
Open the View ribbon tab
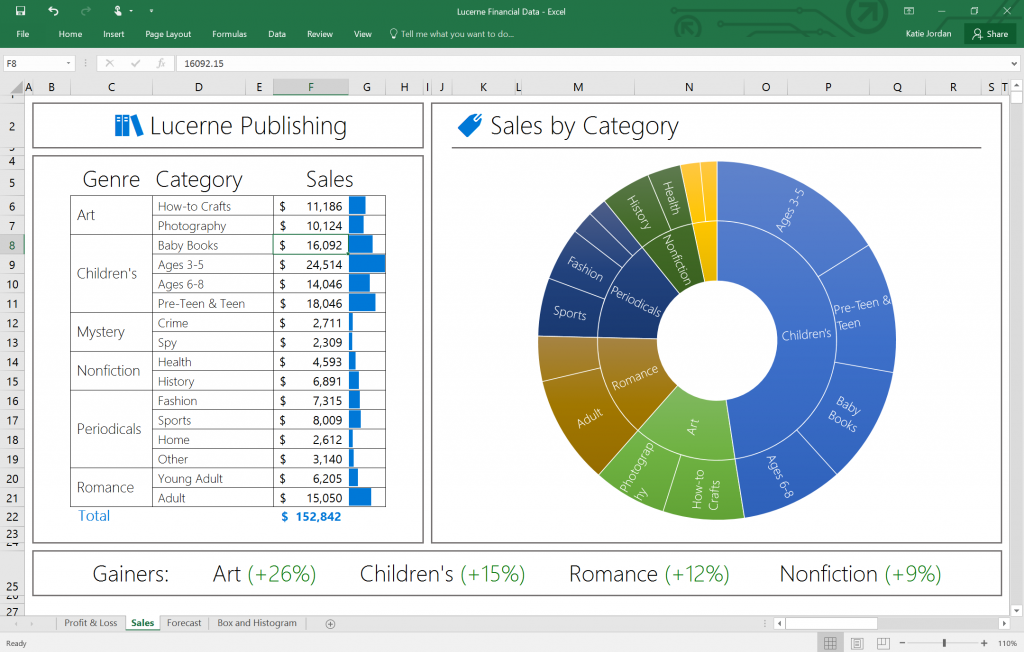pyautogui.click(x=362, y=34)
